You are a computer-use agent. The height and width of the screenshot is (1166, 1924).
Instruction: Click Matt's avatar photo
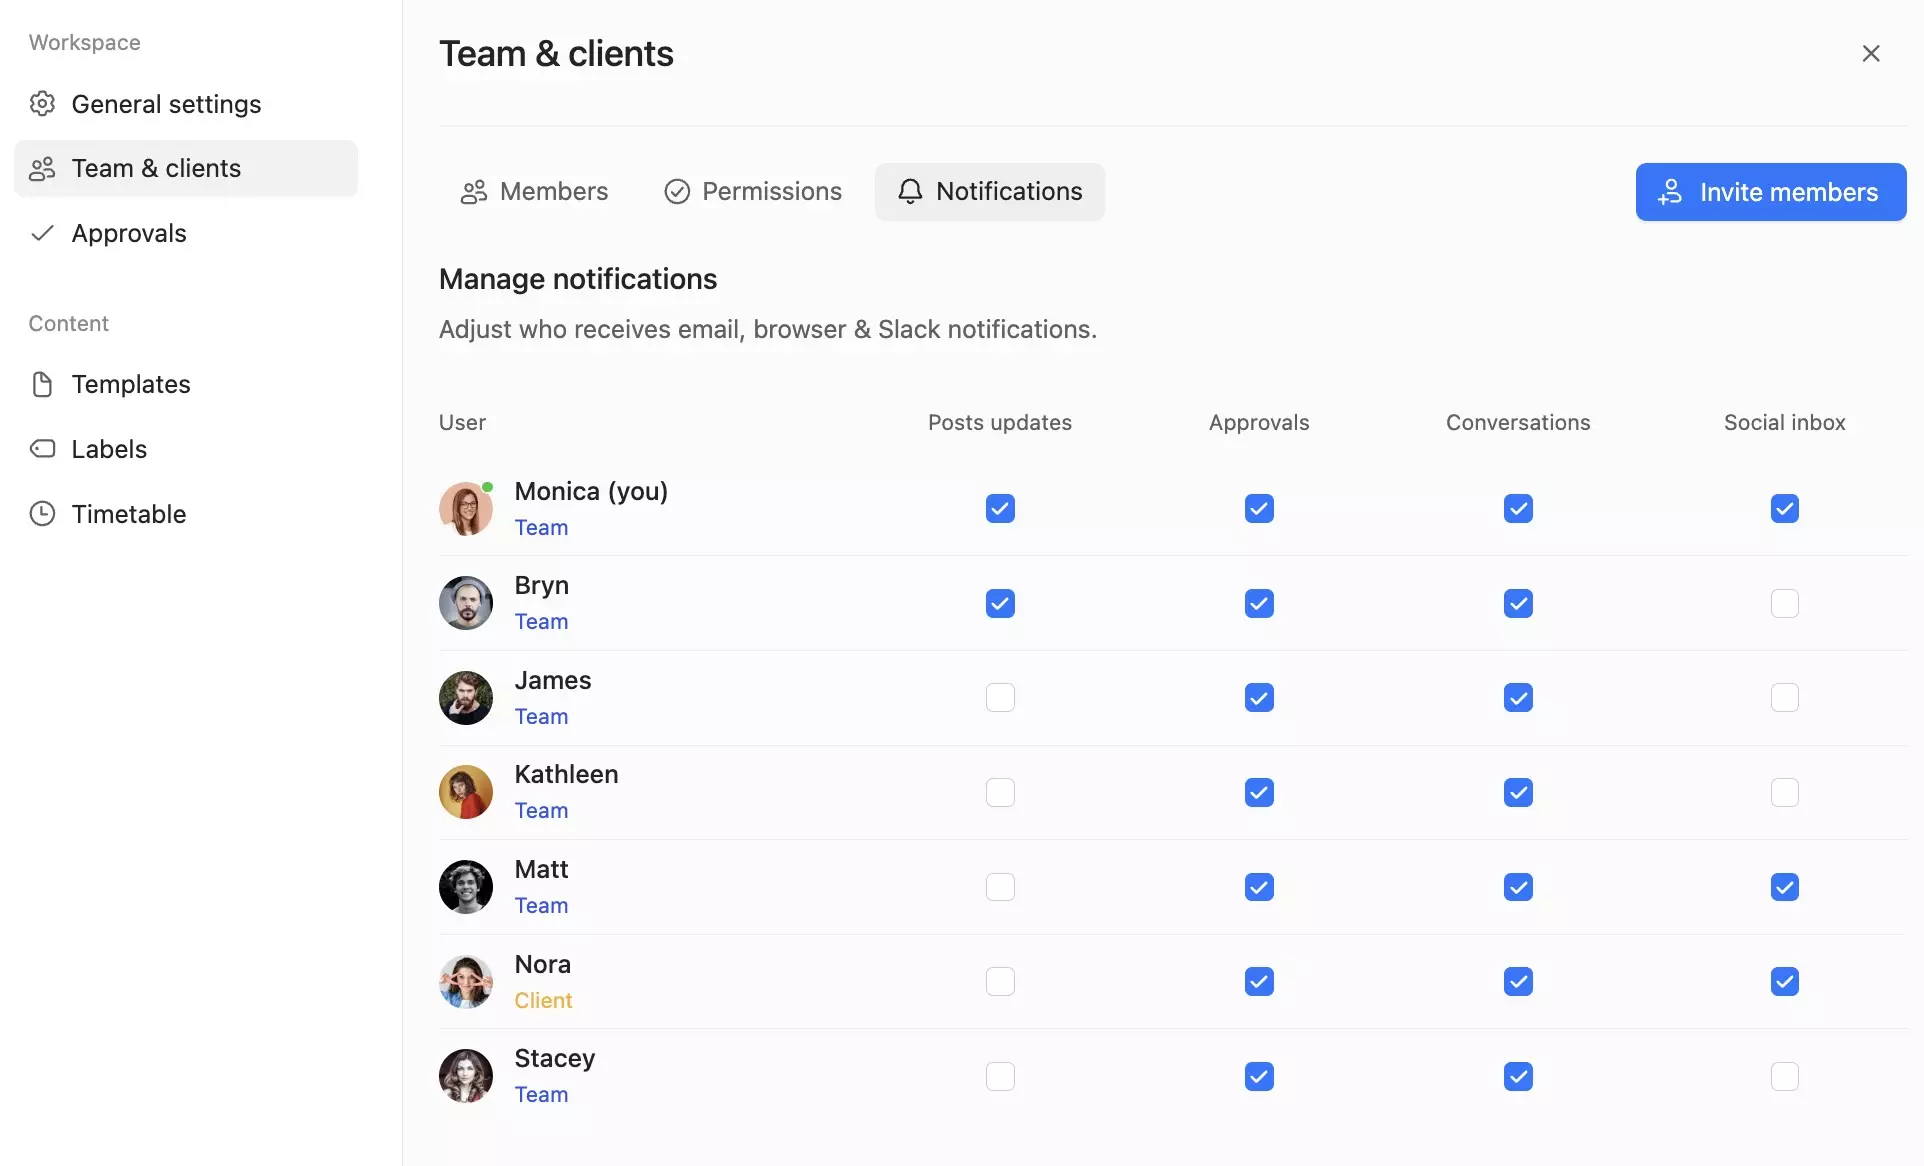pos(466,887)
